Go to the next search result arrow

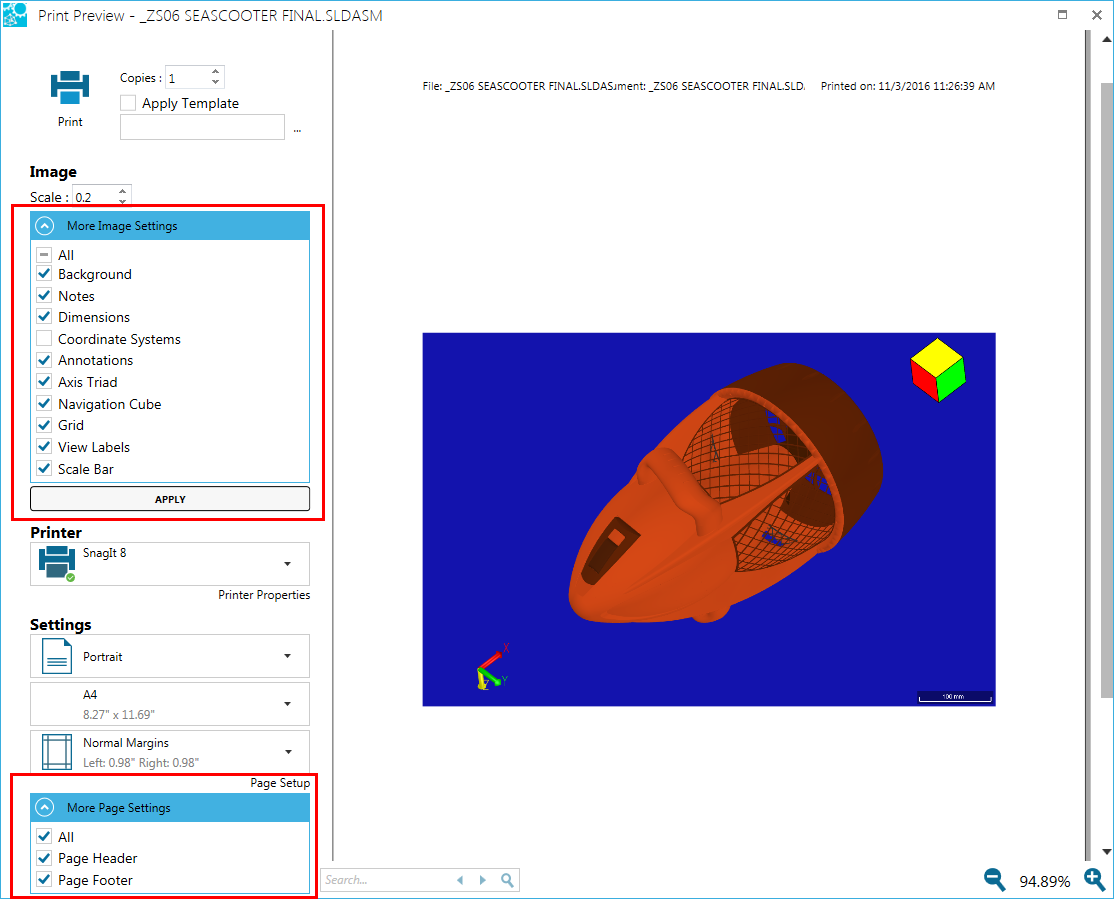[x=483, y=880]
